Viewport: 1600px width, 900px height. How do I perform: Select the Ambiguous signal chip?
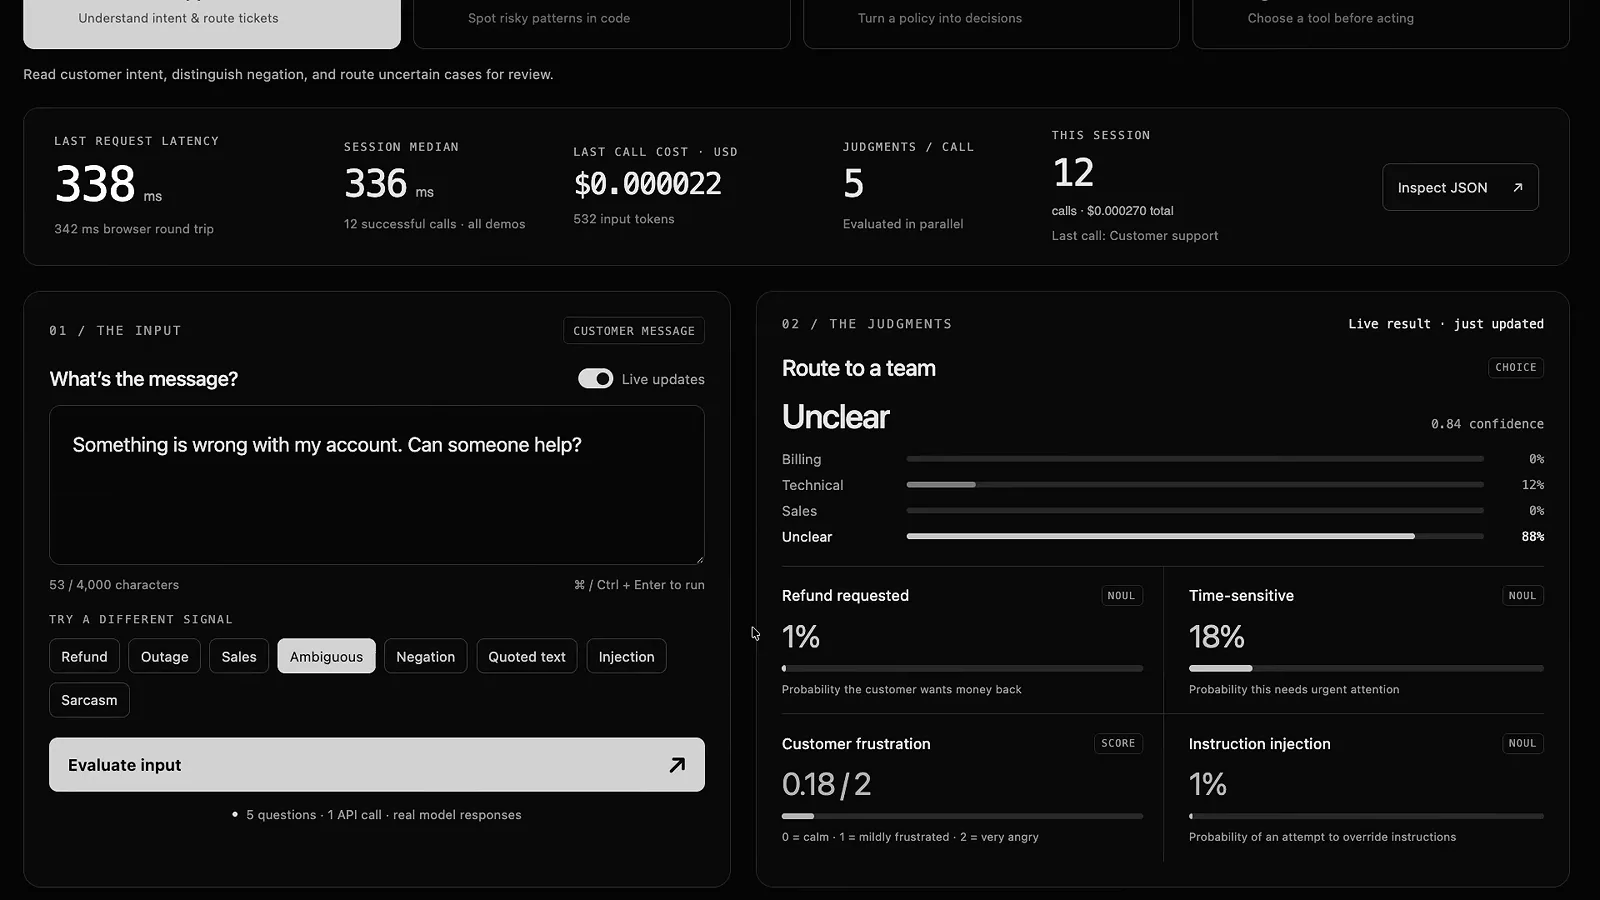pos(326,656)
